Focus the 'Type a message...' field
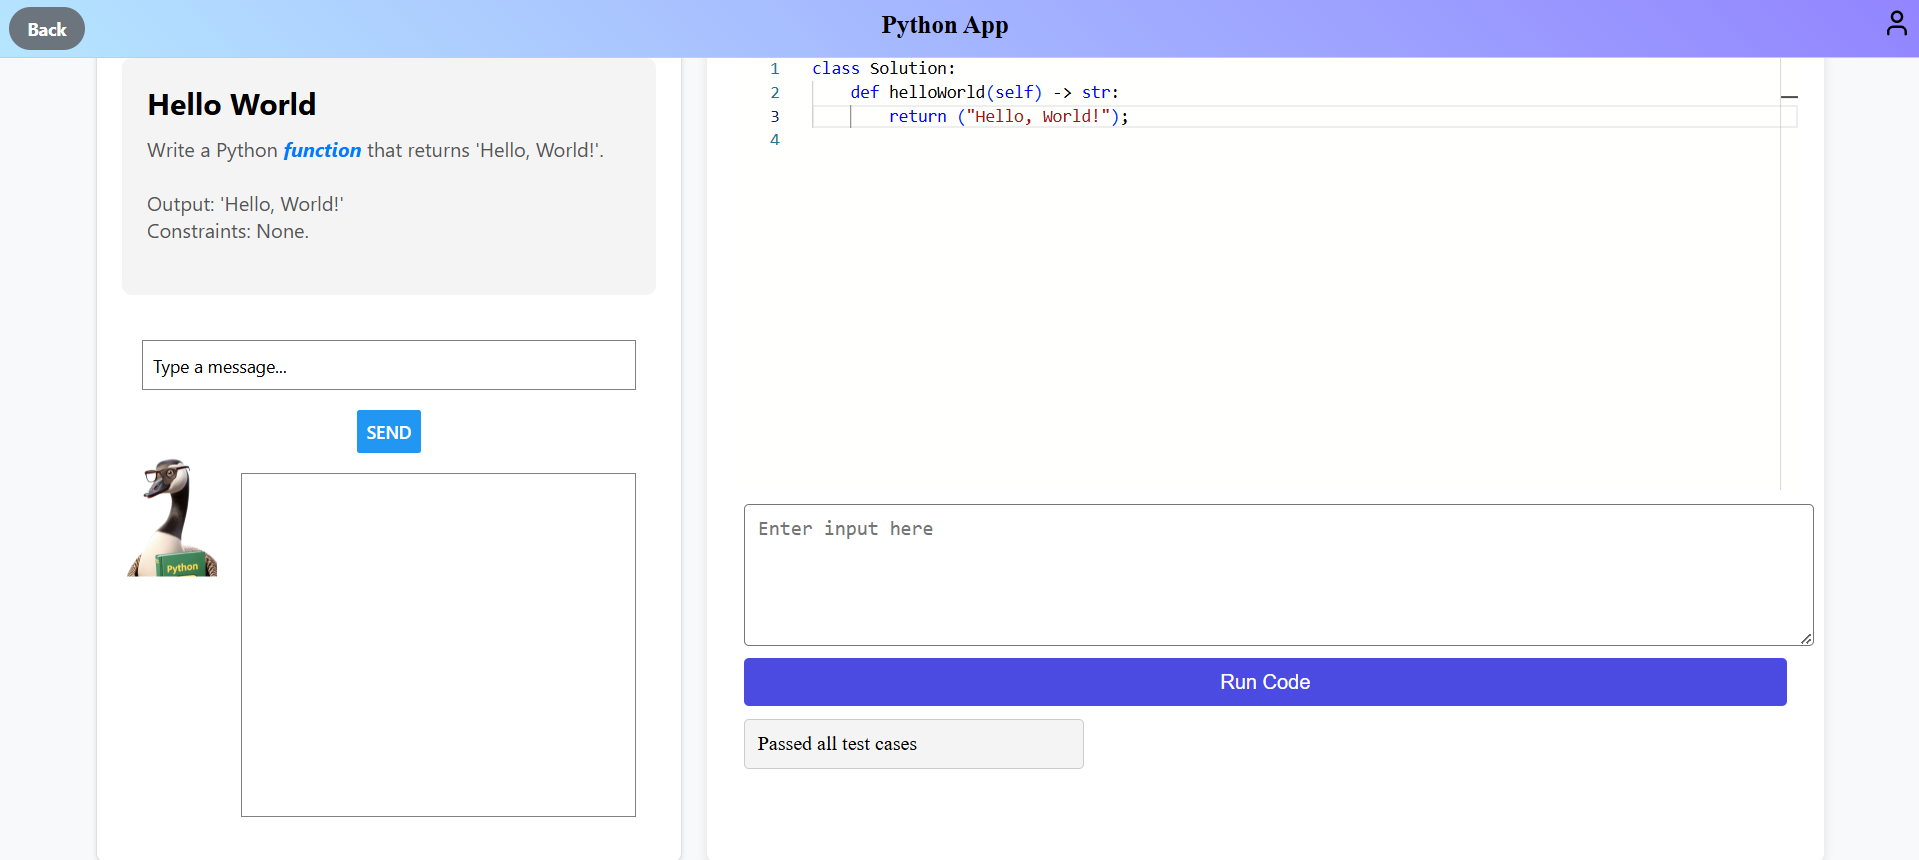The width and height of the screenshot is (1919, 860). click(x=389, y=365)
